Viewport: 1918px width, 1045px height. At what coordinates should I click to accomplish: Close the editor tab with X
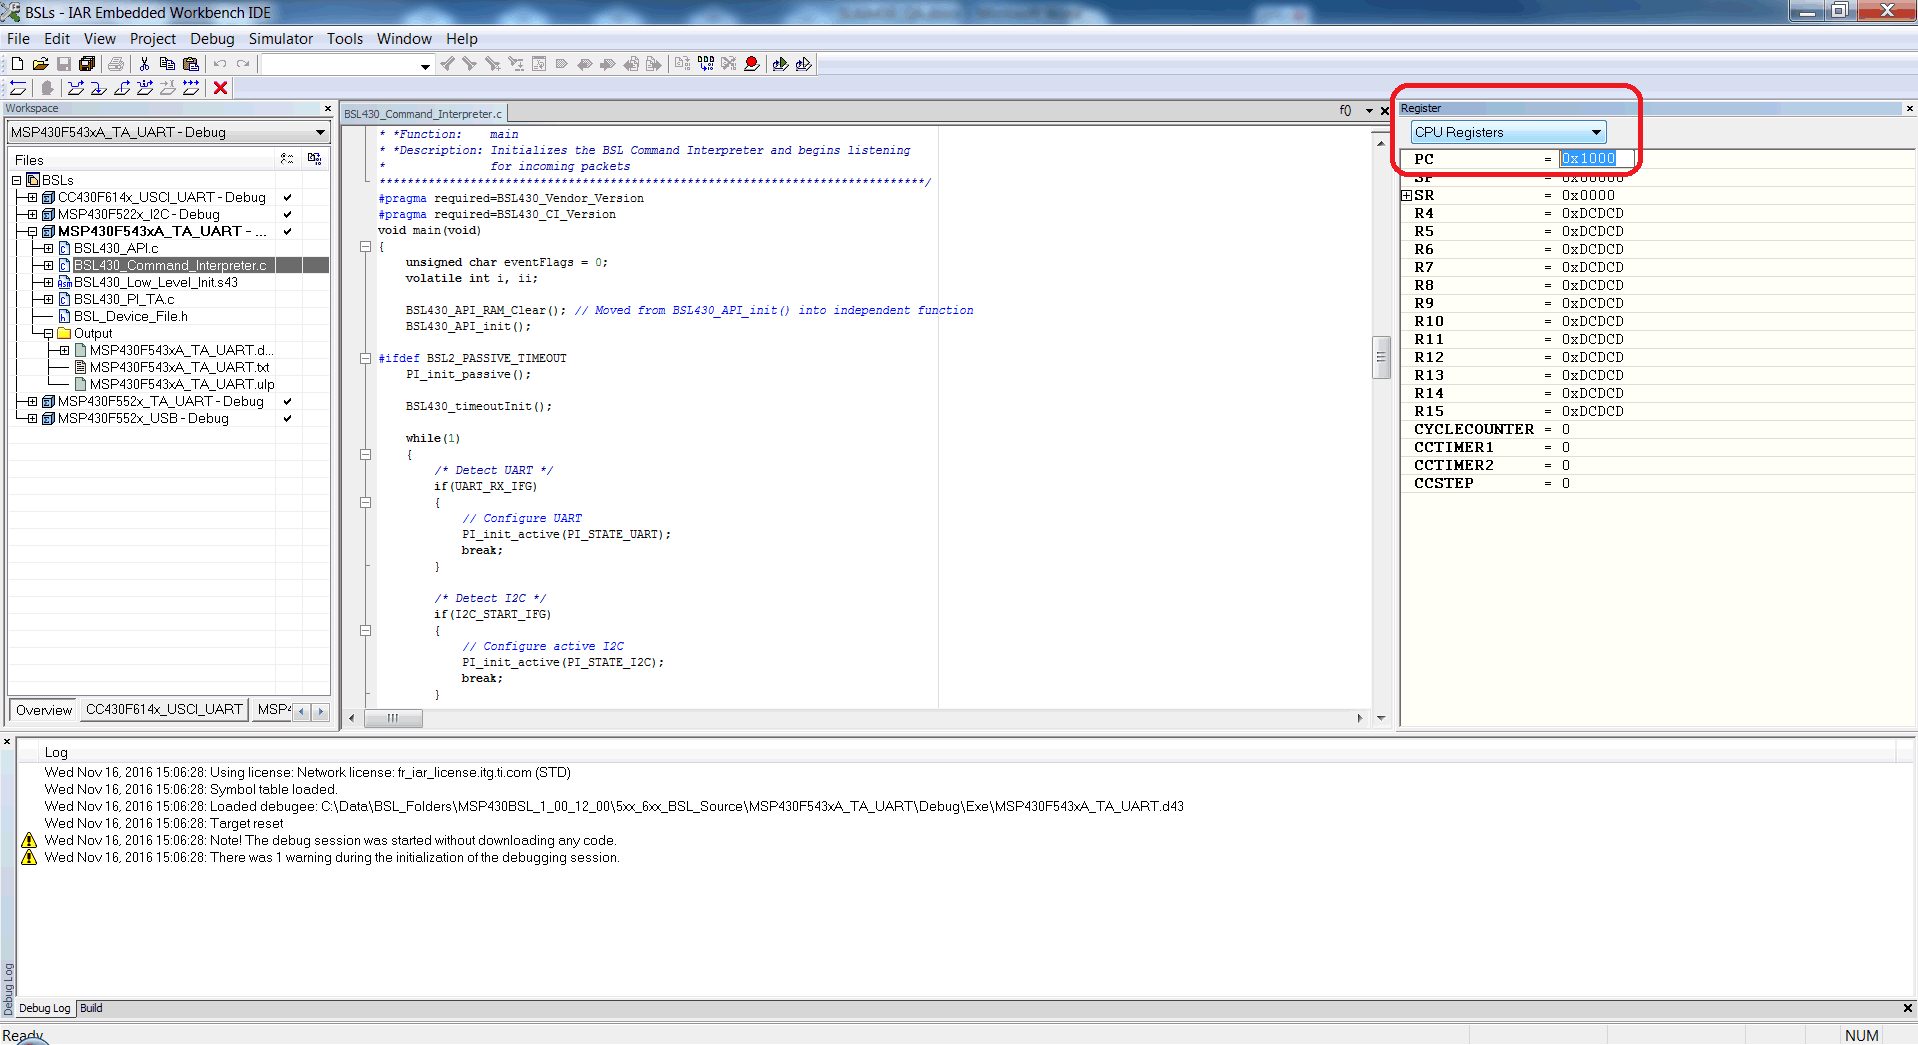coord(1385,111)
